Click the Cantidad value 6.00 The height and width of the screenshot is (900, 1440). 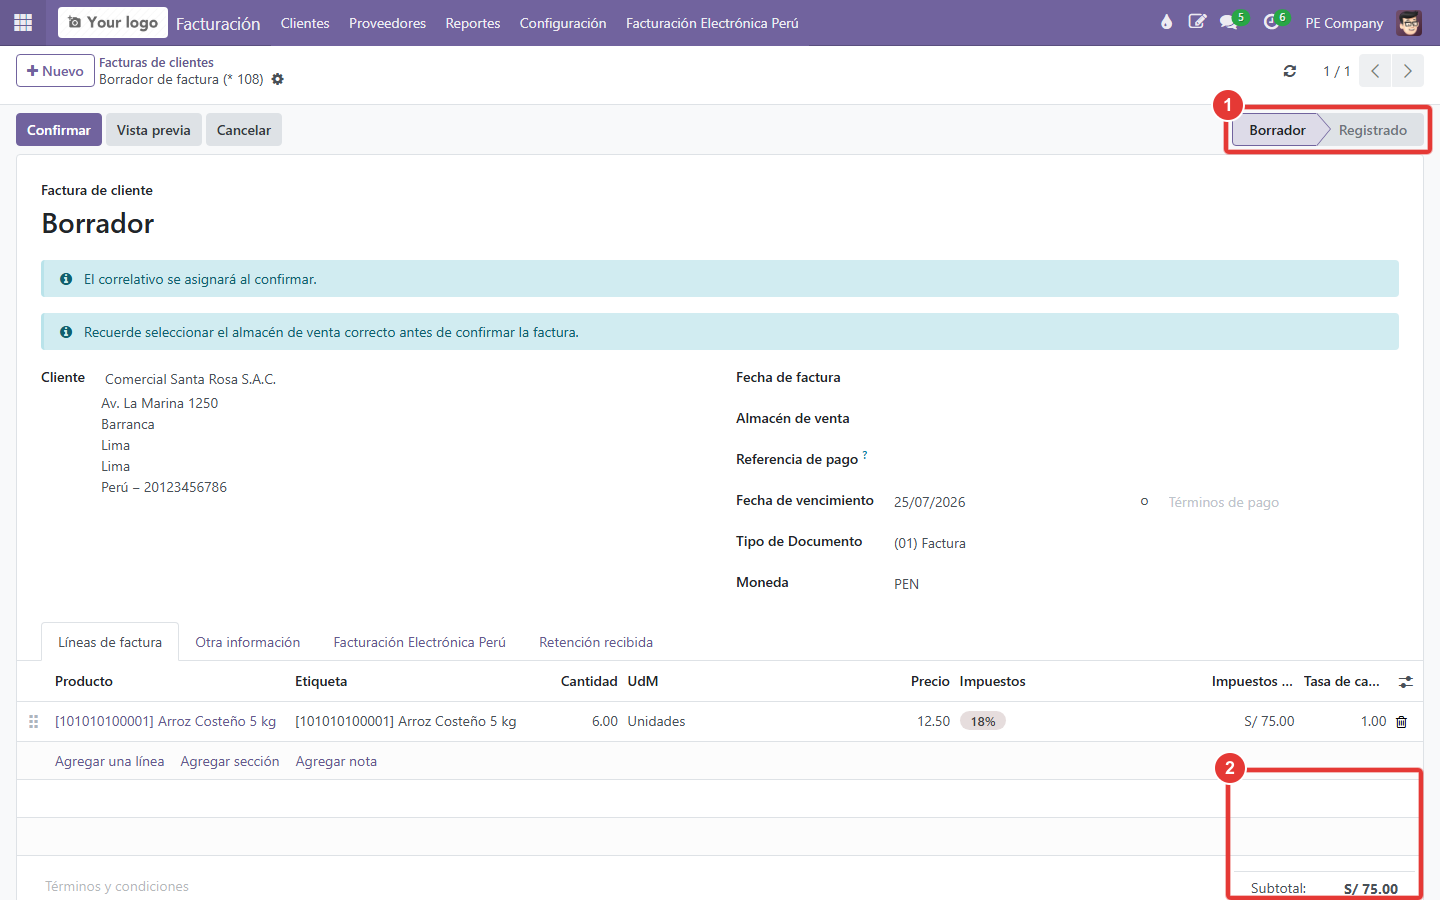(x=604, y=721)
